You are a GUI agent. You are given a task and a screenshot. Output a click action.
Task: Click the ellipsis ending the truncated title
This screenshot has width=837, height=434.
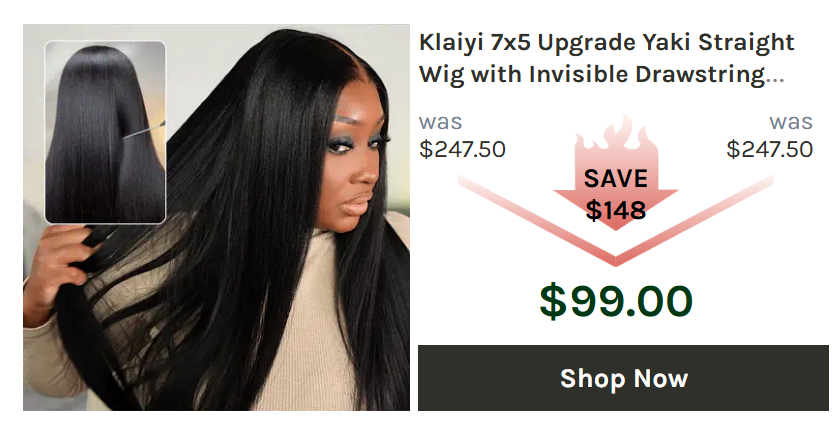pos(775,81)
